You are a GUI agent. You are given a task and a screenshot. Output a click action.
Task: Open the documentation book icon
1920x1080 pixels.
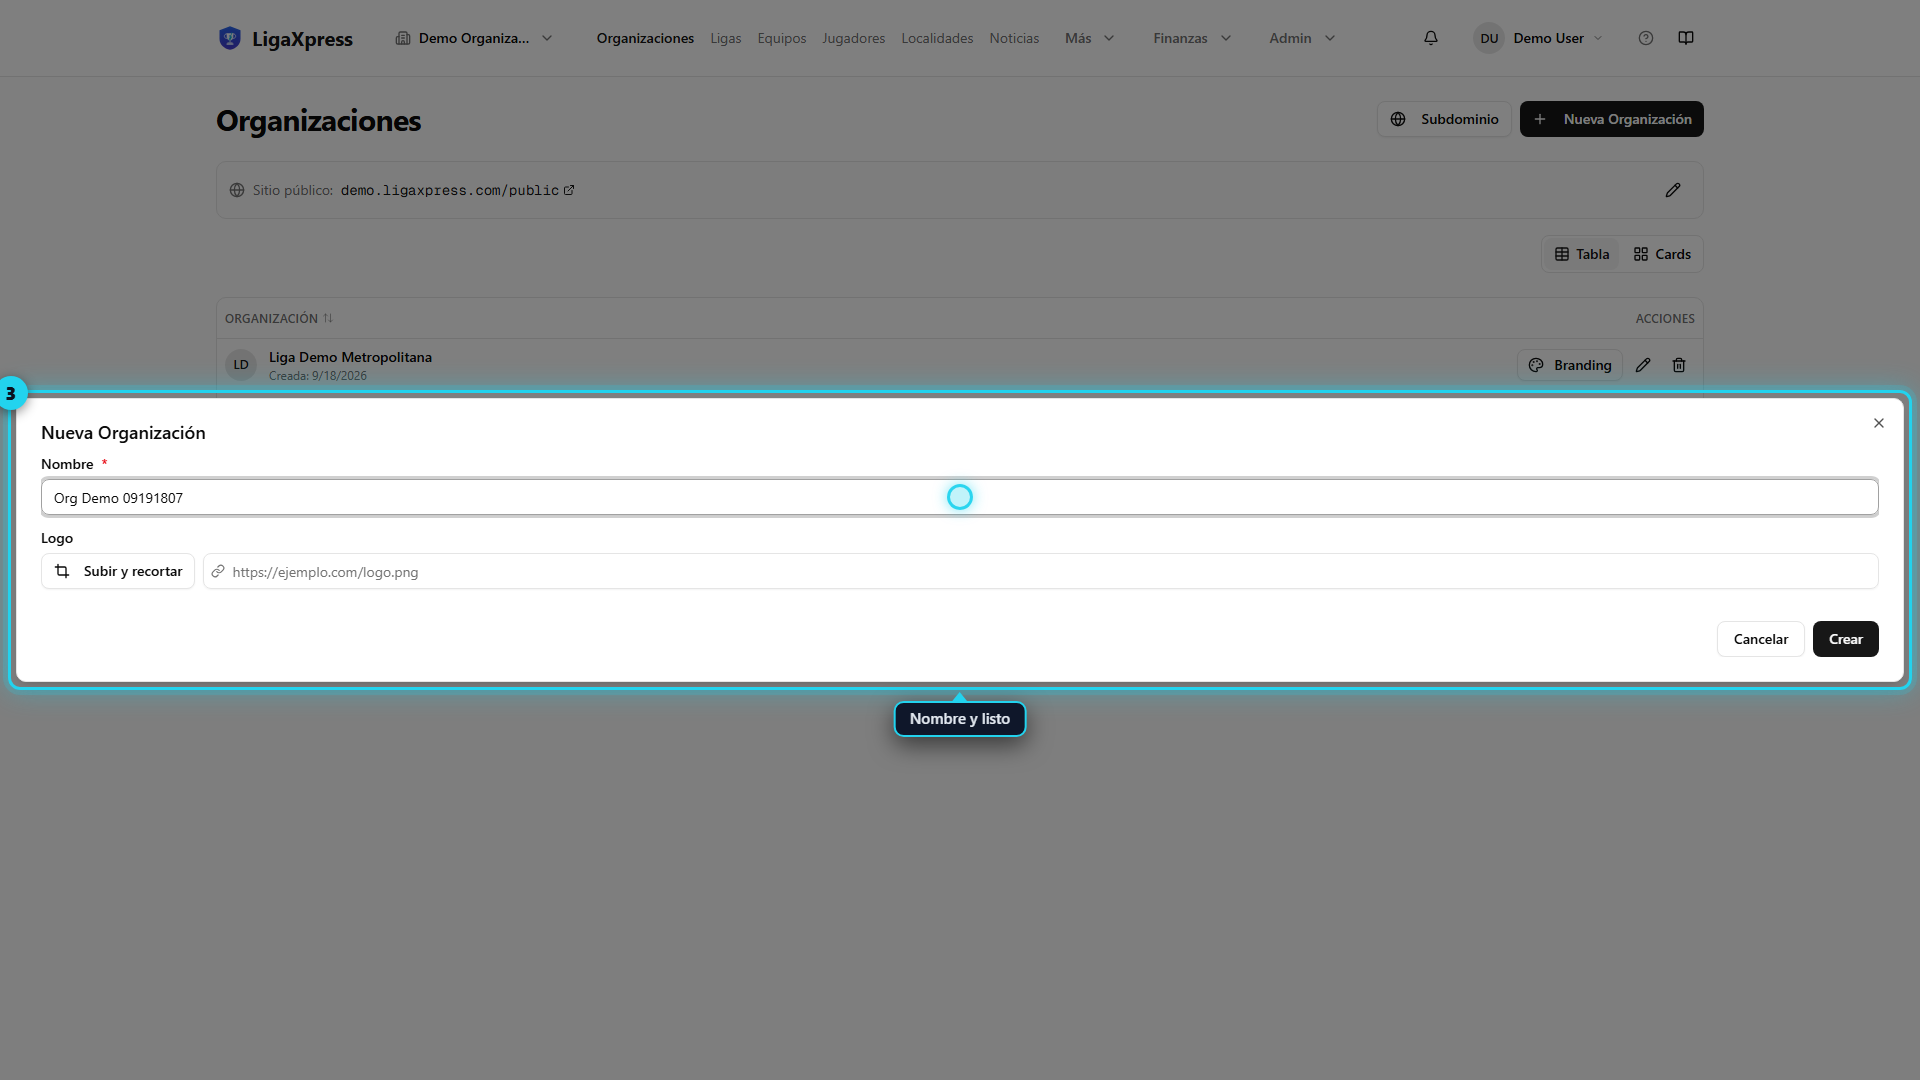1686,38
